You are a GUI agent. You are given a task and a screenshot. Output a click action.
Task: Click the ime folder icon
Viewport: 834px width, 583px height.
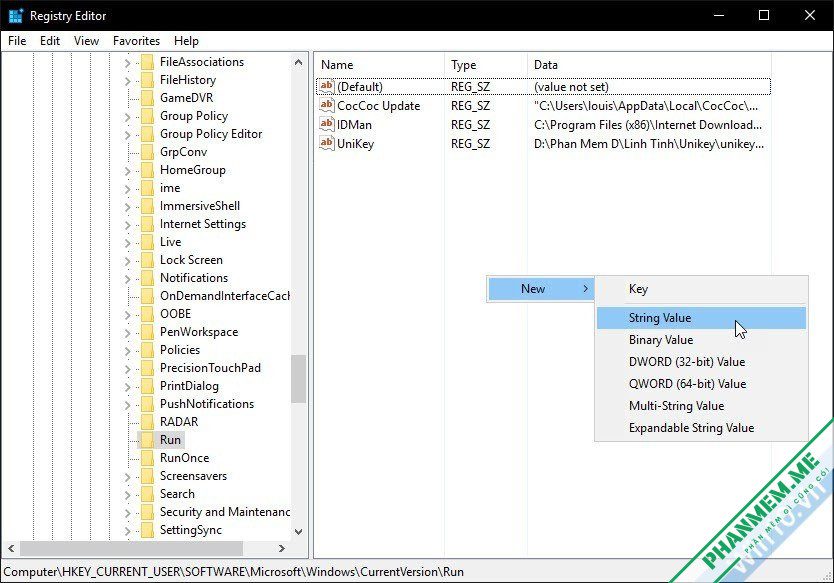click(x=147, y=188)
